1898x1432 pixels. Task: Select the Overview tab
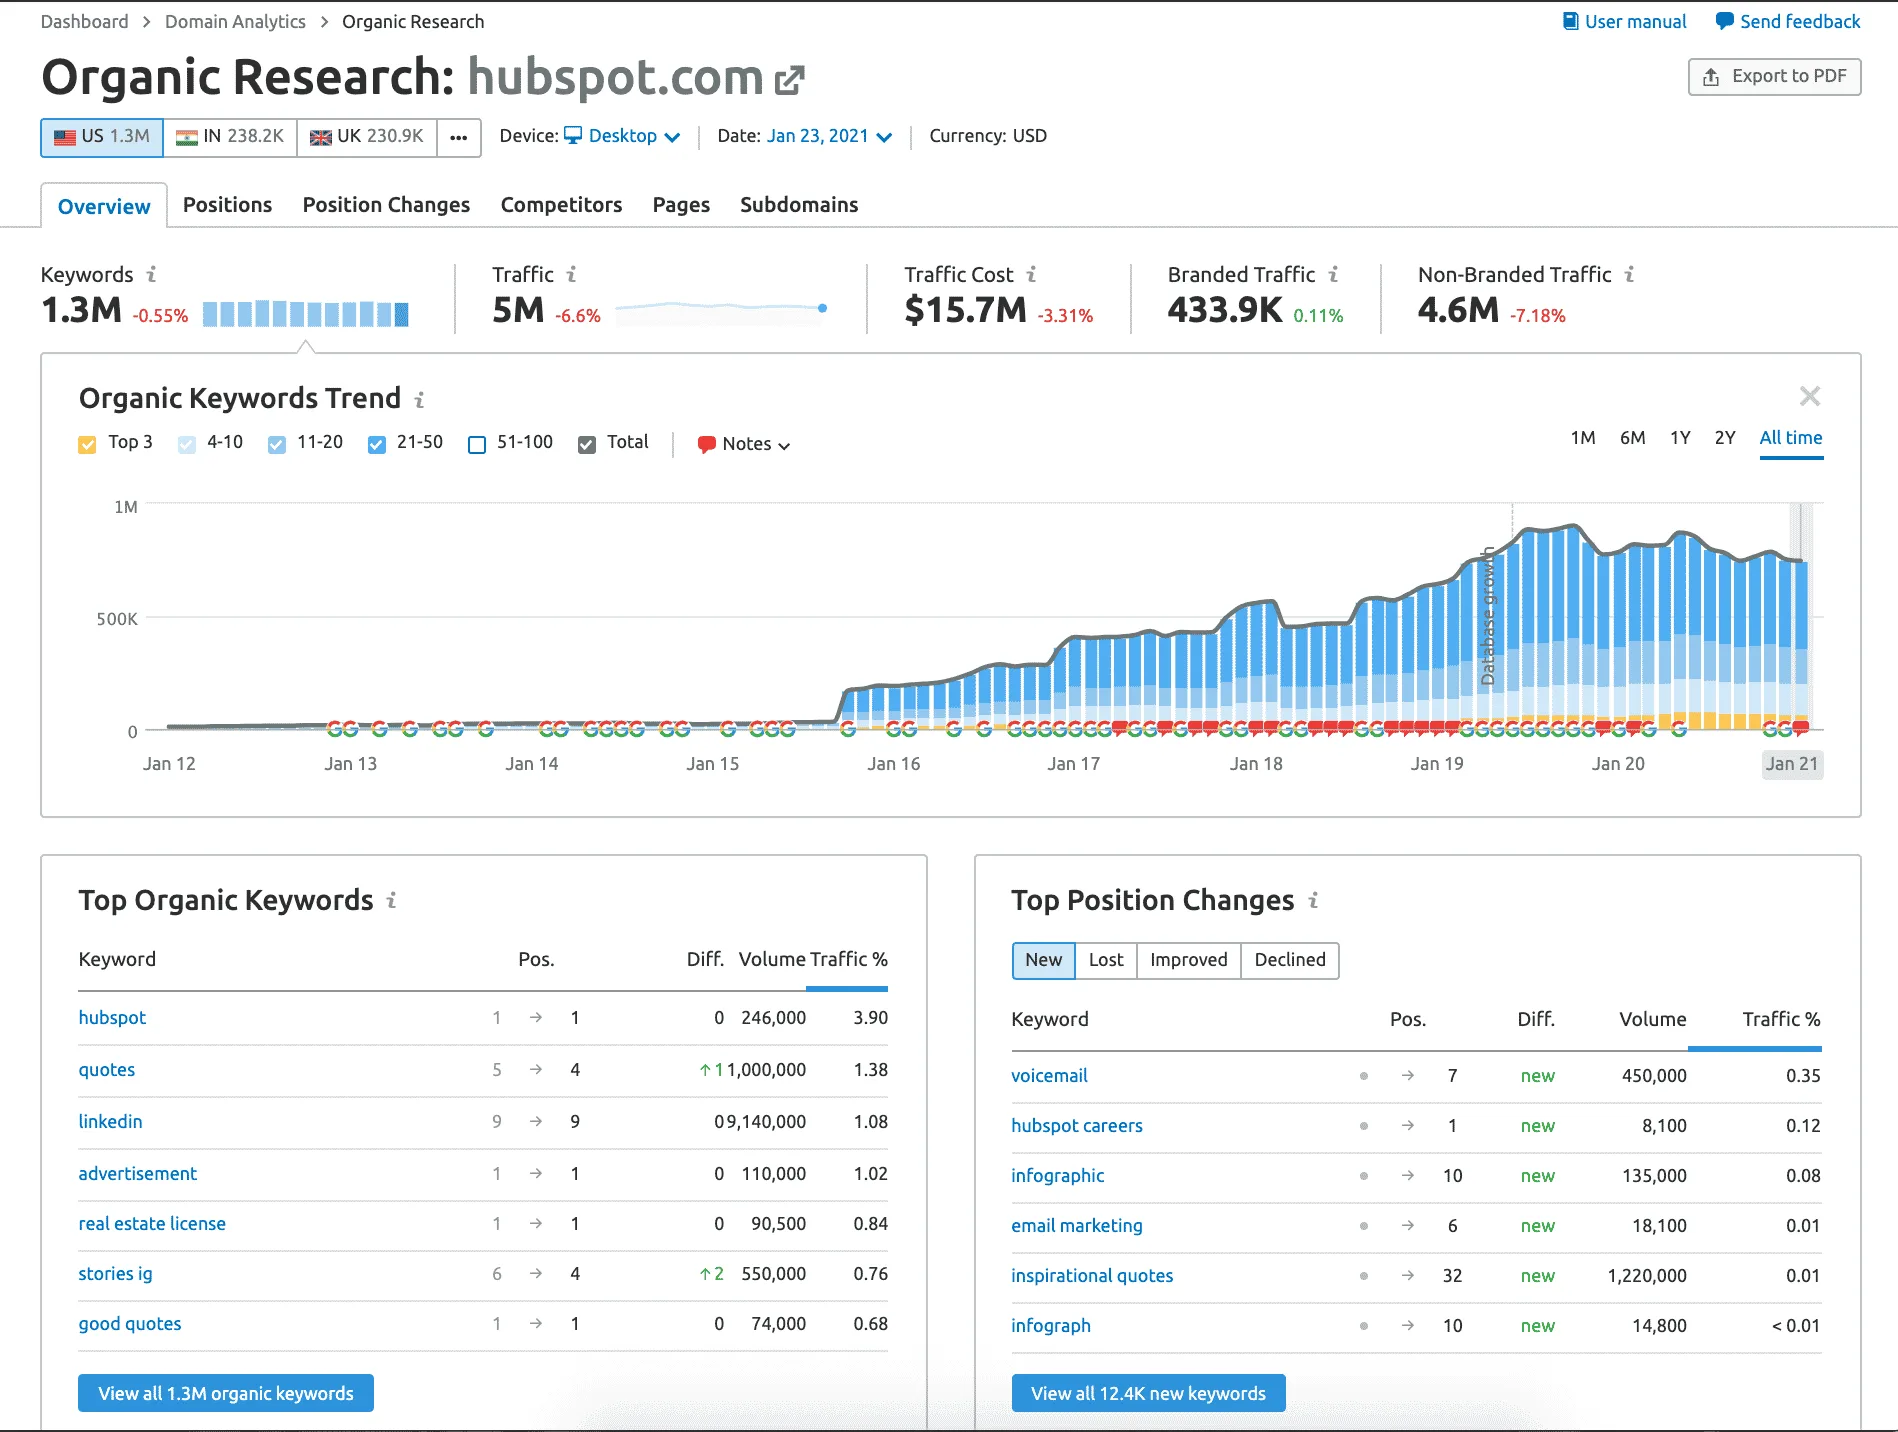(104, 206)
